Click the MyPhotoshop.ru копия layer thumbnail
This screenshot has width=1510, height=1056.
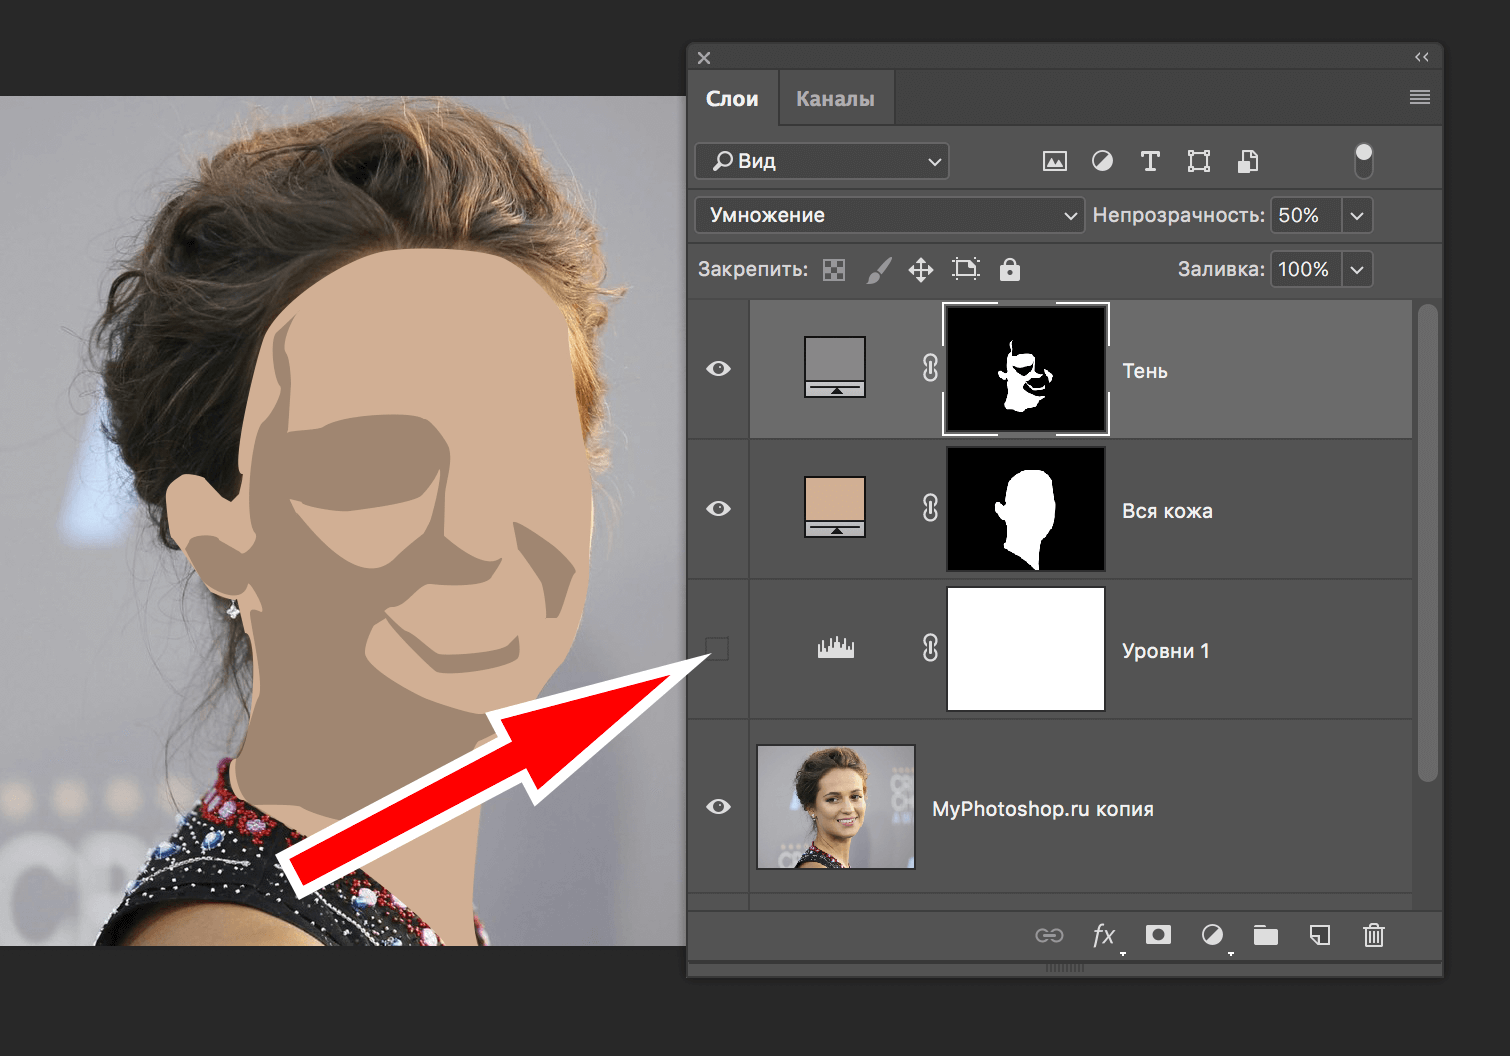(x=836, y=807)
